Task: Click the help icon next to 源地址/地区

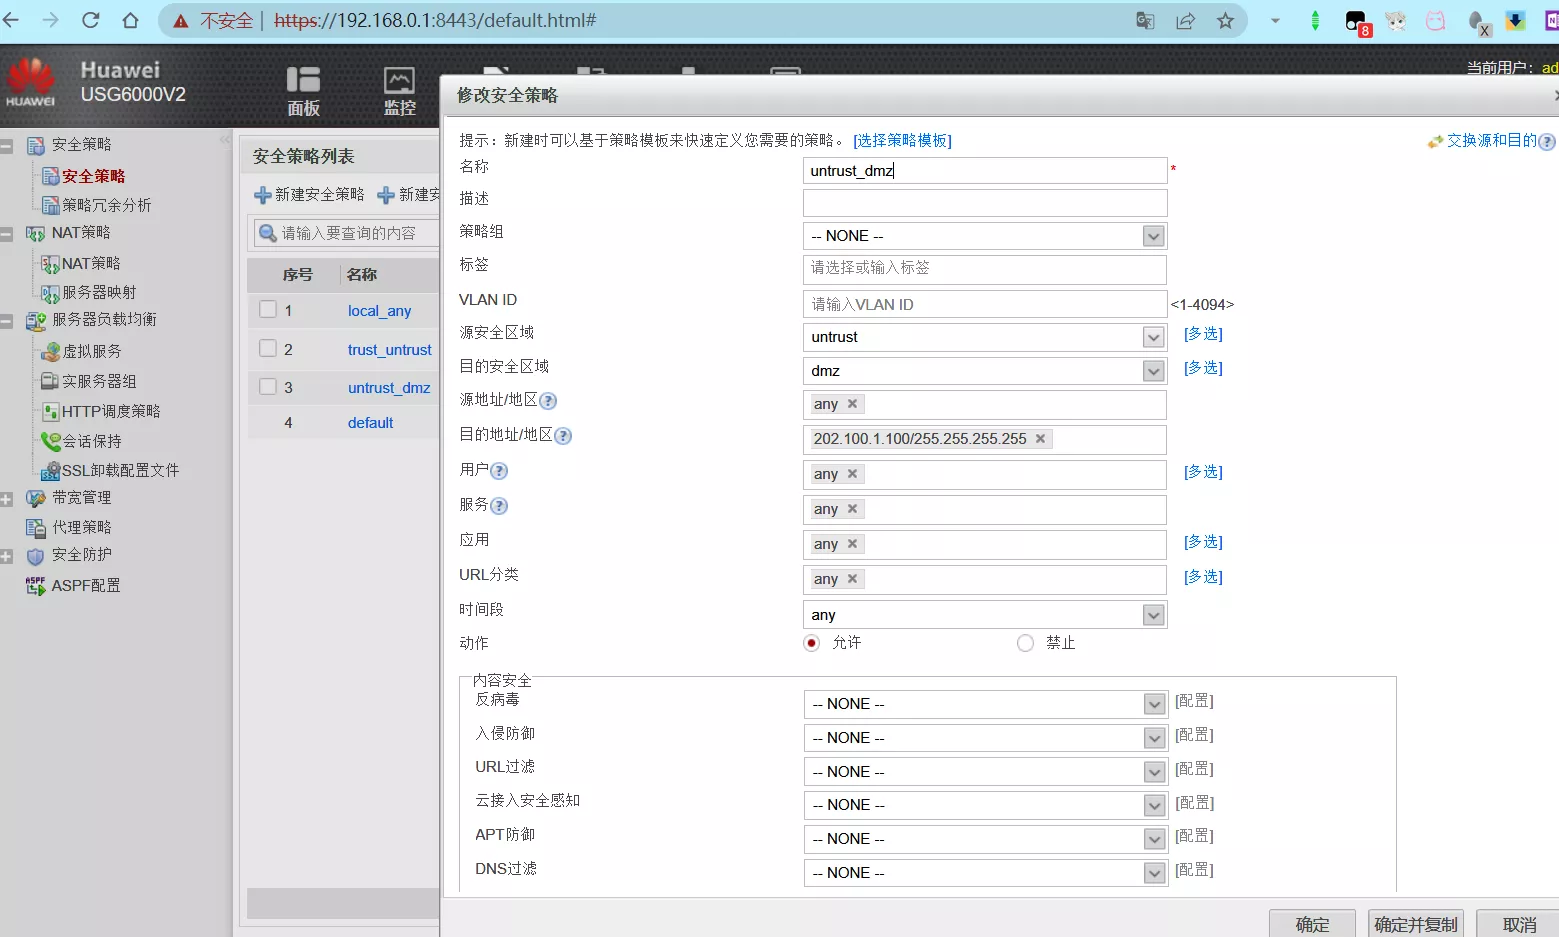Action: coord(548,401)
